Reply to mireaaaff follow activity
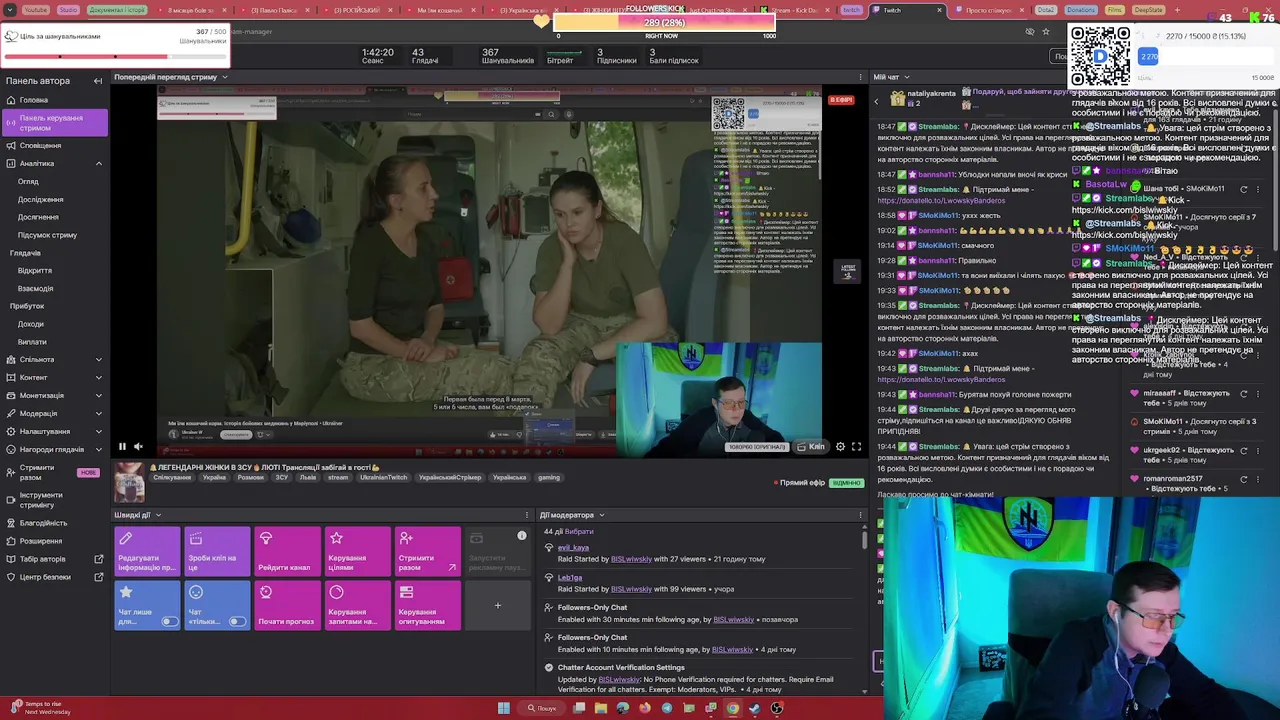 pyautogui.click(x=1244, y=393)
